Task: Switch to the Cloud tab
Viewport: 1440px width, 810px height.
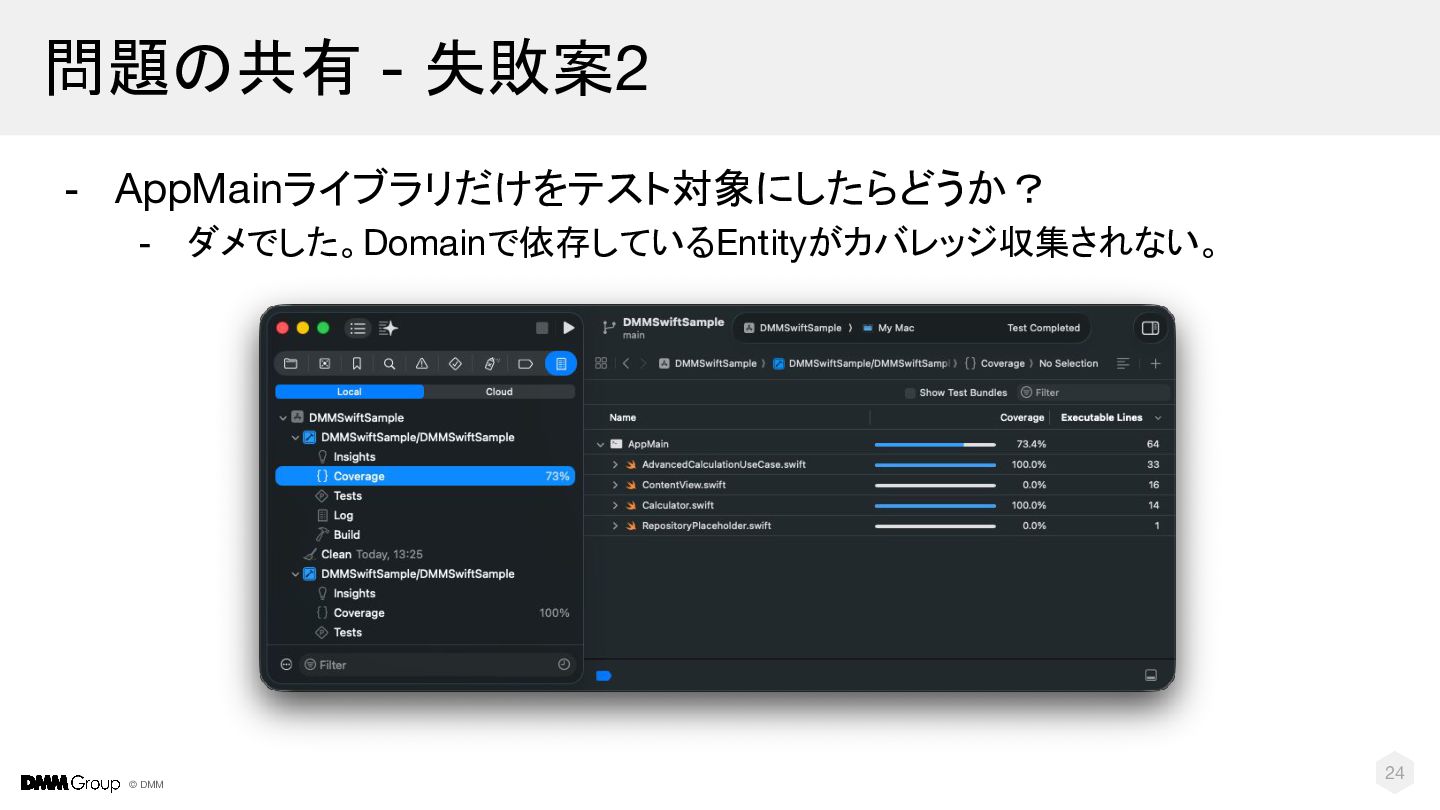Action: click(499, 392)
